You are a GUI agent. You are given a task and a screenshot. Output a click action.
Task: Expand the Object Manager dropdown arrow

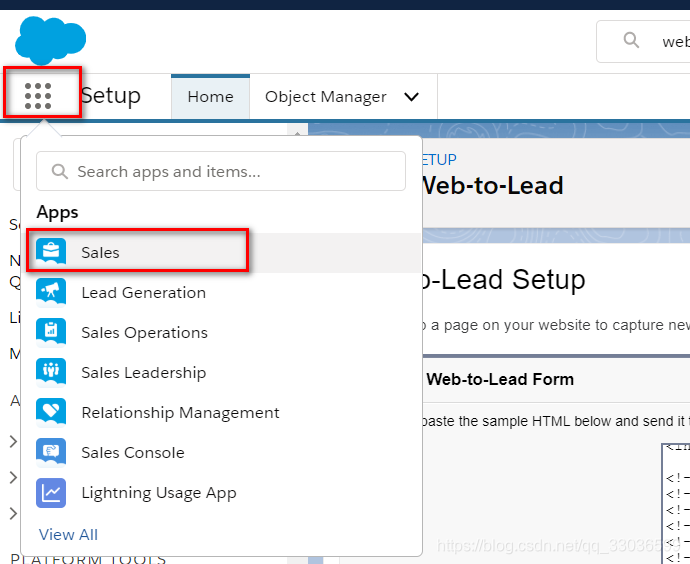[411, 96]
